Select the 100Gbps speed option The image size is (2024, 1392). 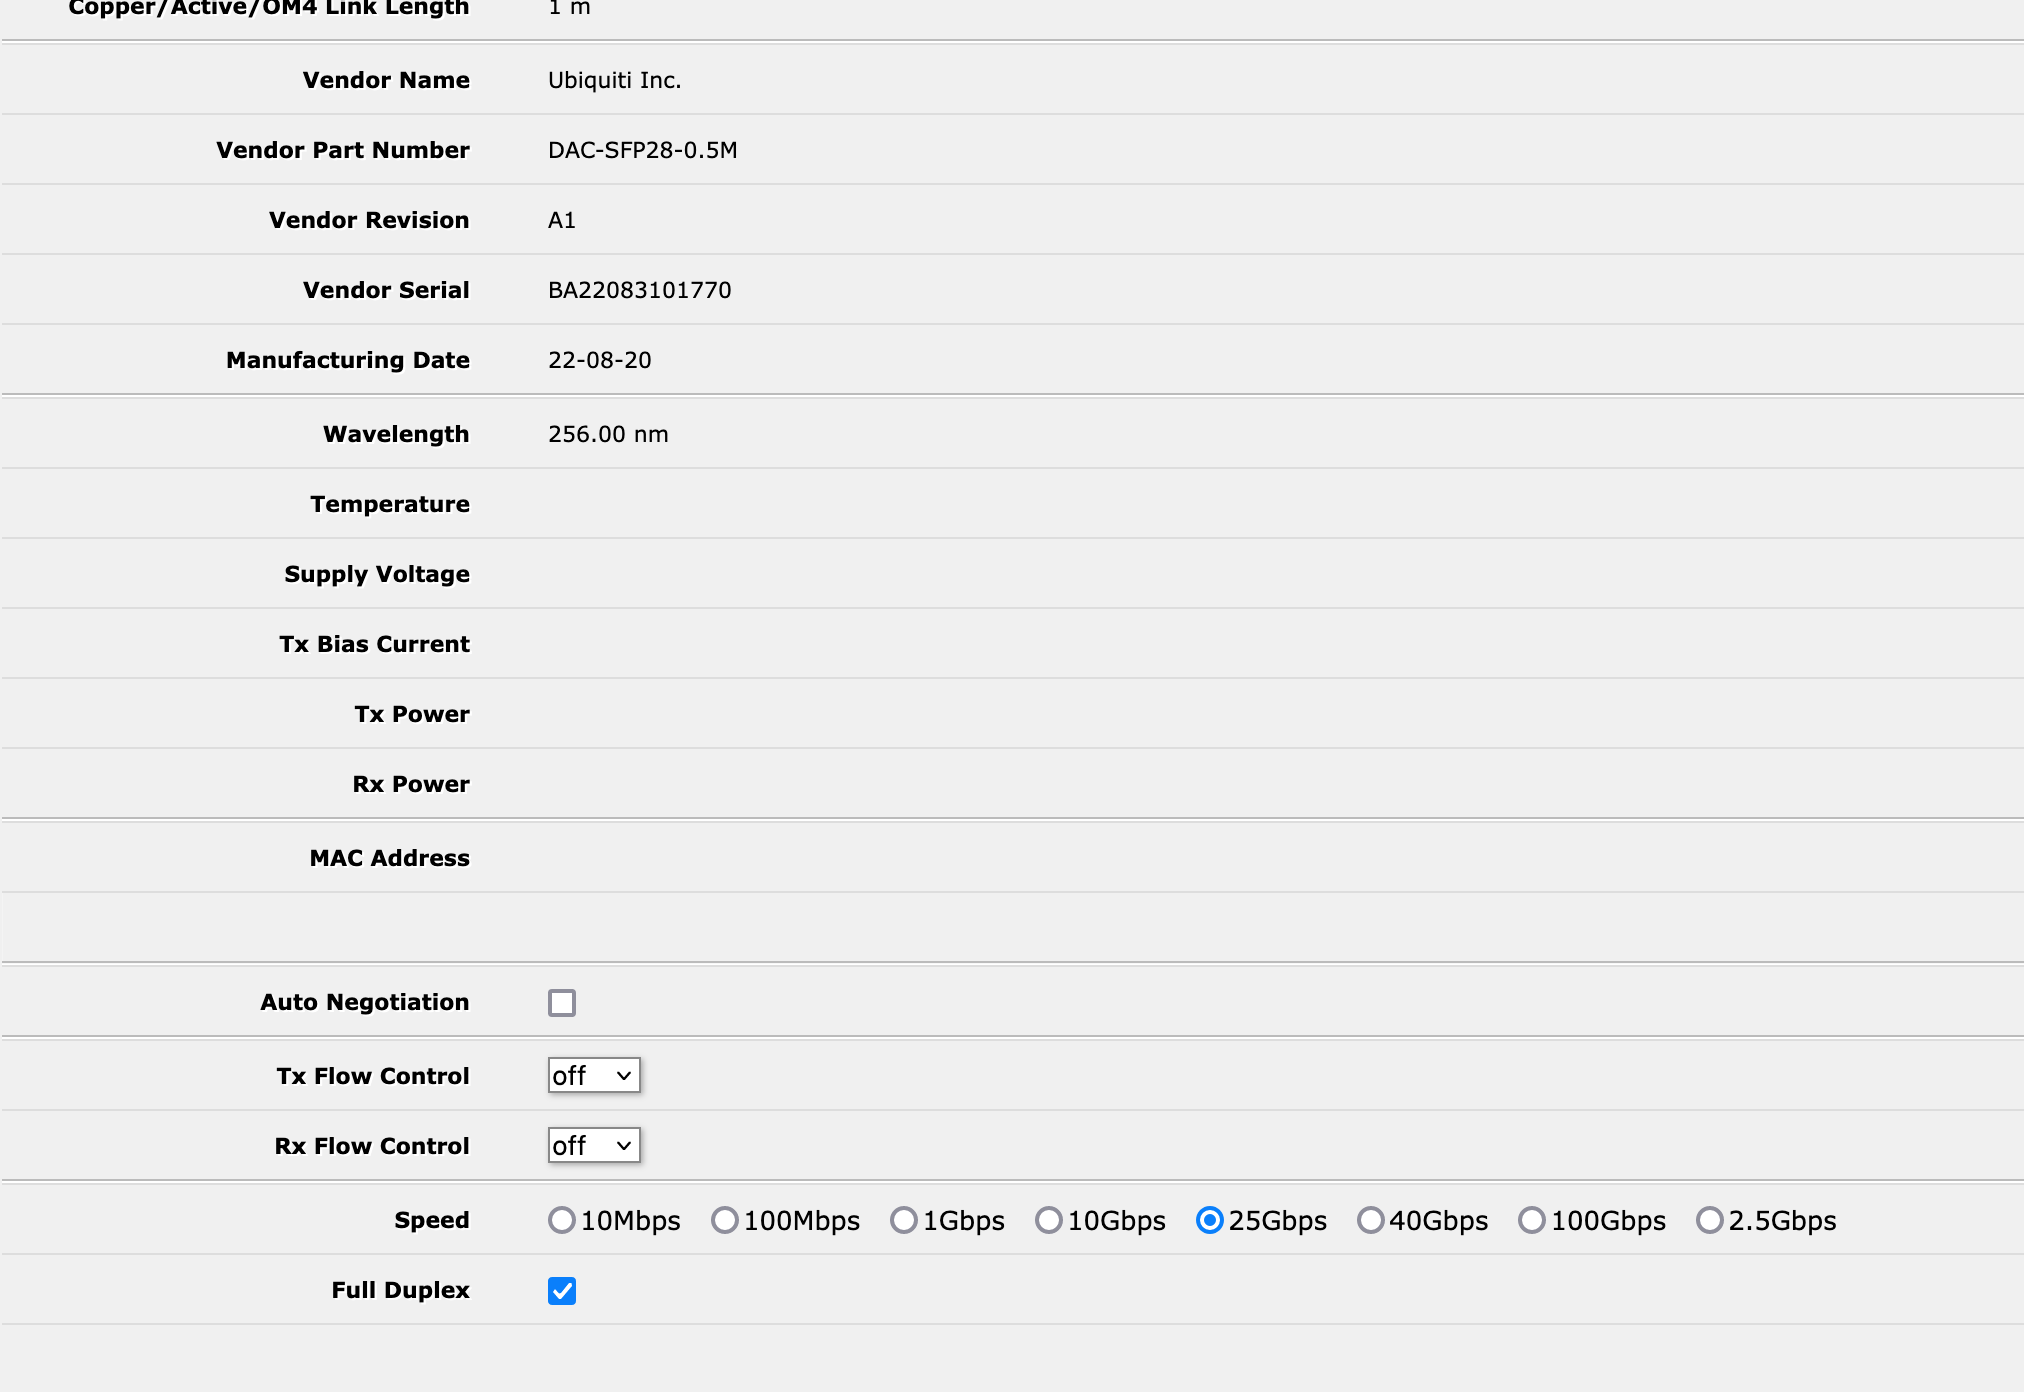point(1533,1220)
